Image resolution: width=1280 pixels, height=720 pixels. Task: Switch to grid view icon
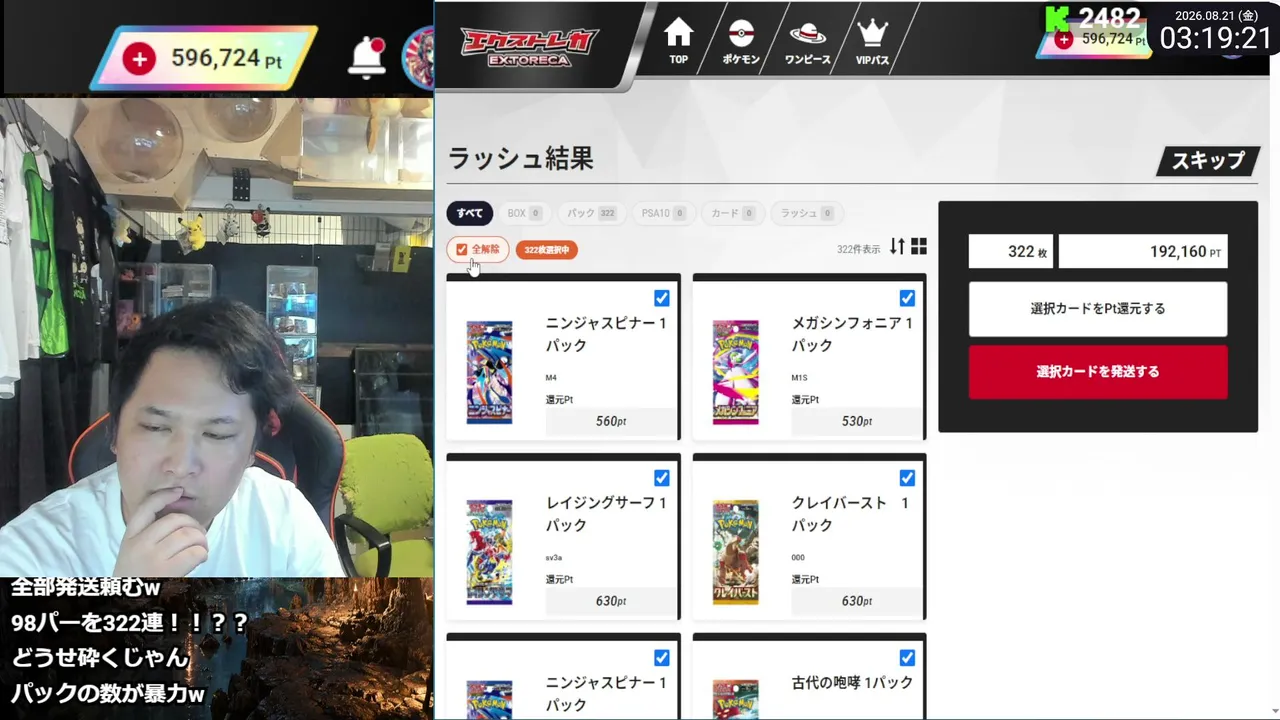click(x=919, y=247)
